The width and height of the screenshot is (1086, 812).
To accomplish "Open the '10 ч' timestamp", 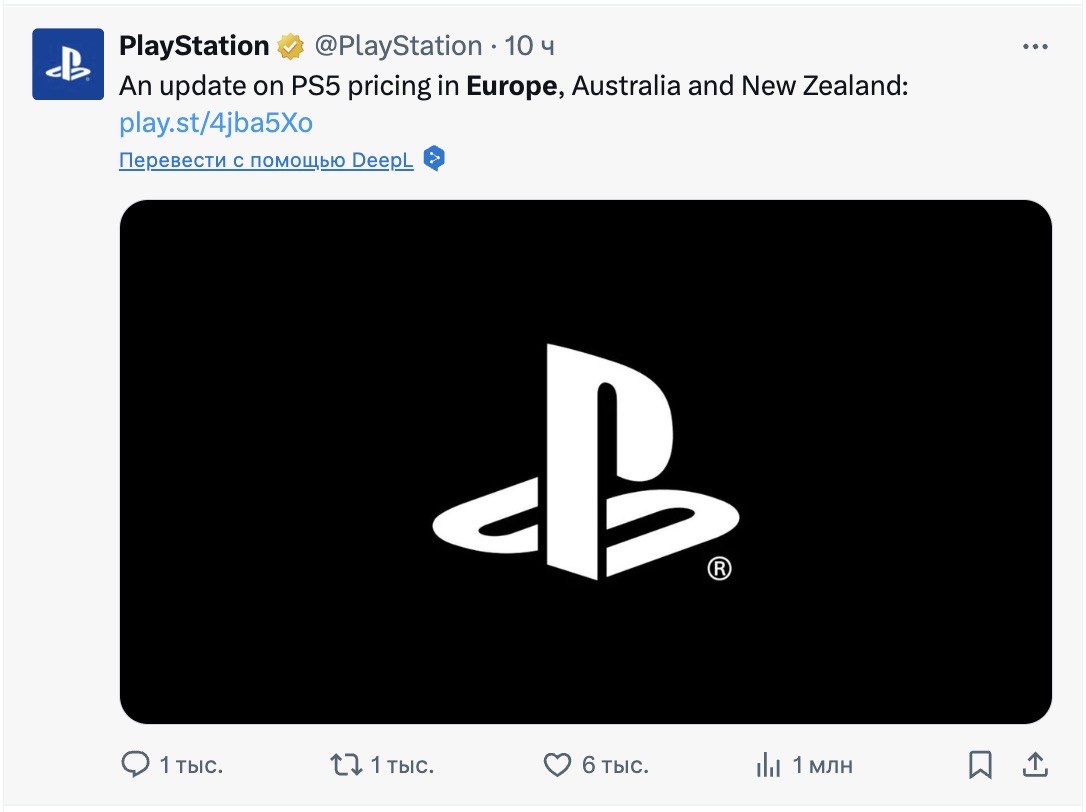I will coord(529,46).
